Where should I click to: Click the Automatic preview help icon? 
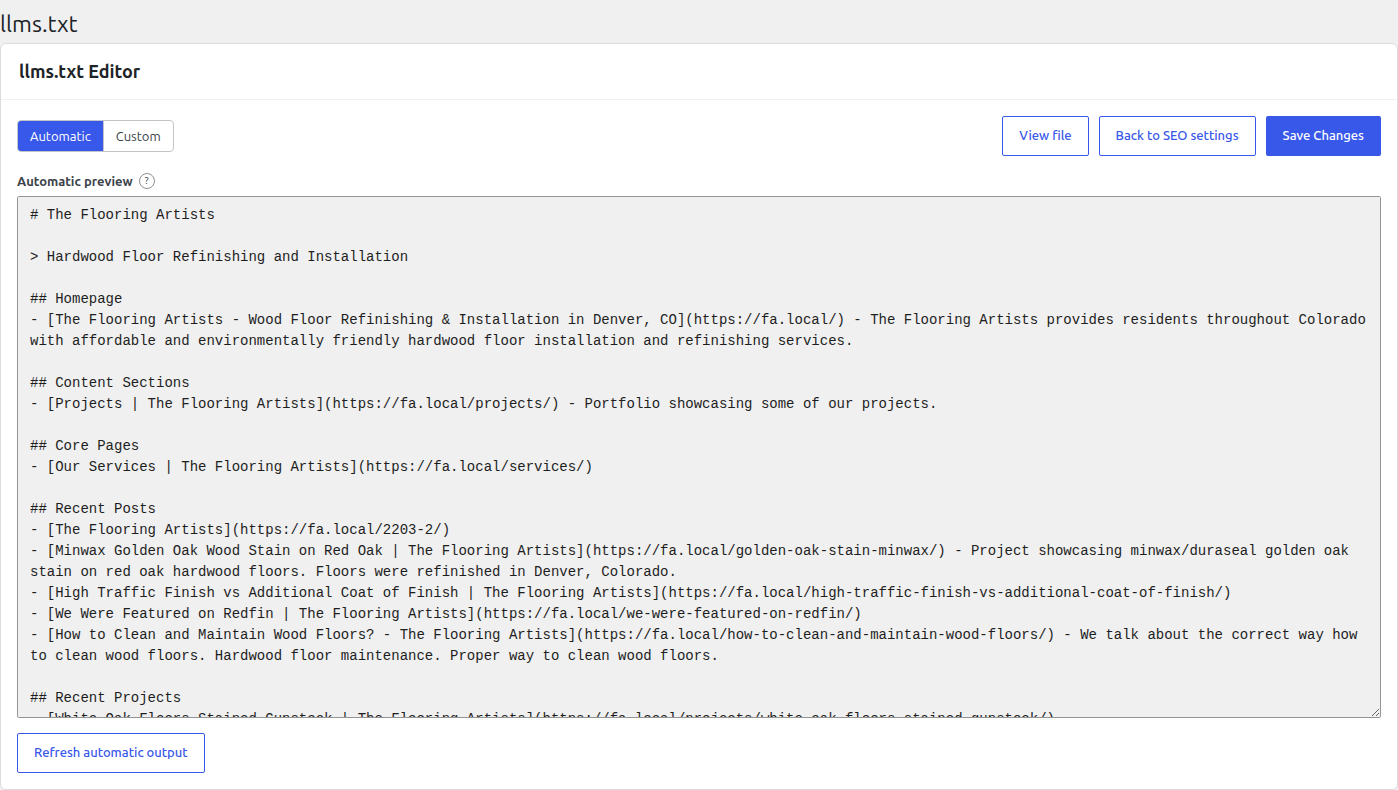tap(147, 181)
